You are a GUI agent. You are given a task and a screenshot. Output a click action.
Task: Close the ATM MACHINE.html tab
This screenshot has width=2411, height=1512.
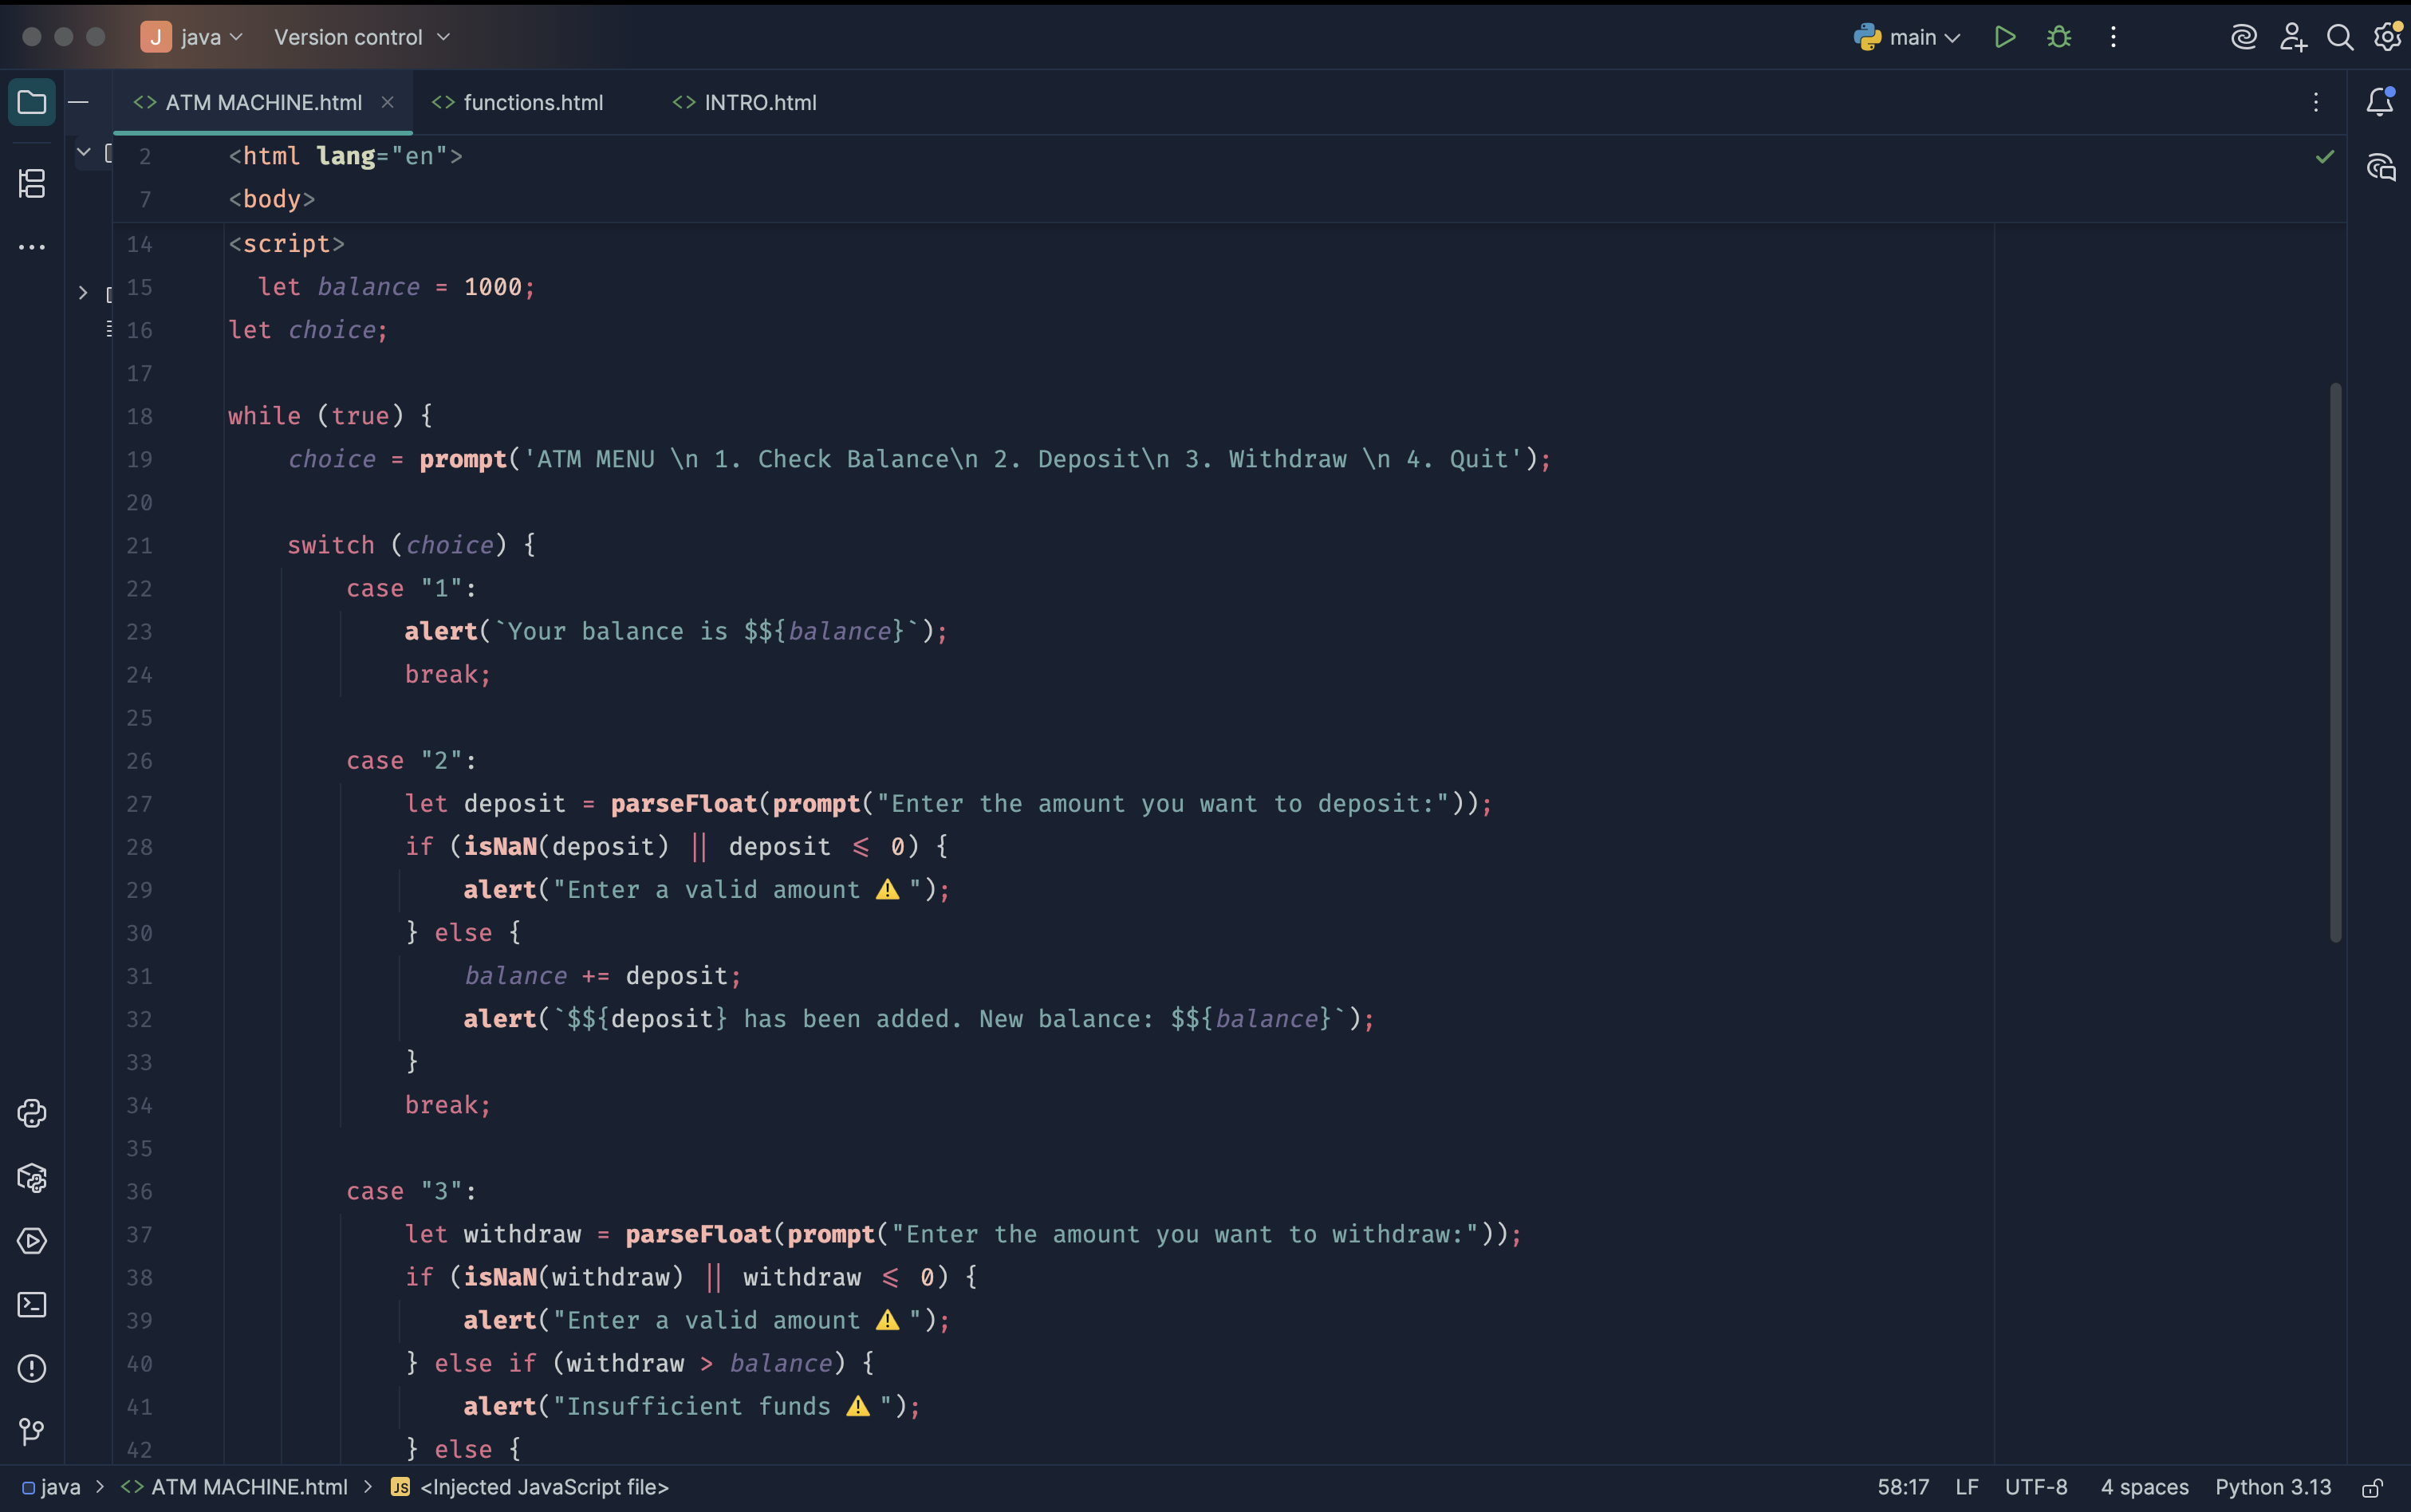click(388, 102)
